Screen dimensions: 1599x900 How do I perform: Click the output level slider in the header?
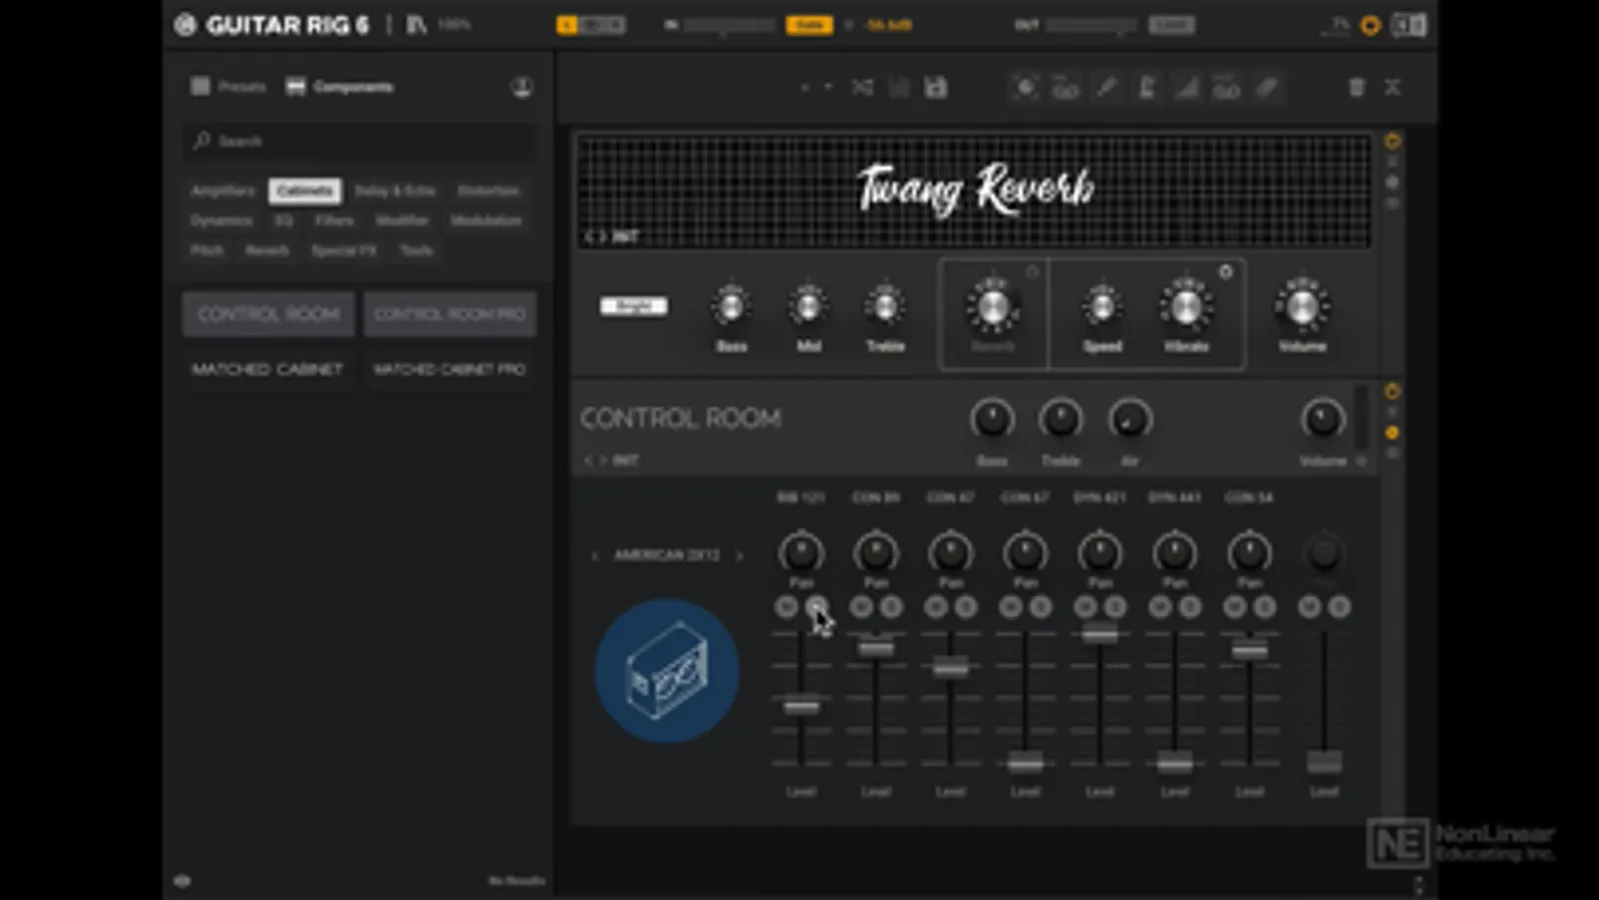[1091, 25]
